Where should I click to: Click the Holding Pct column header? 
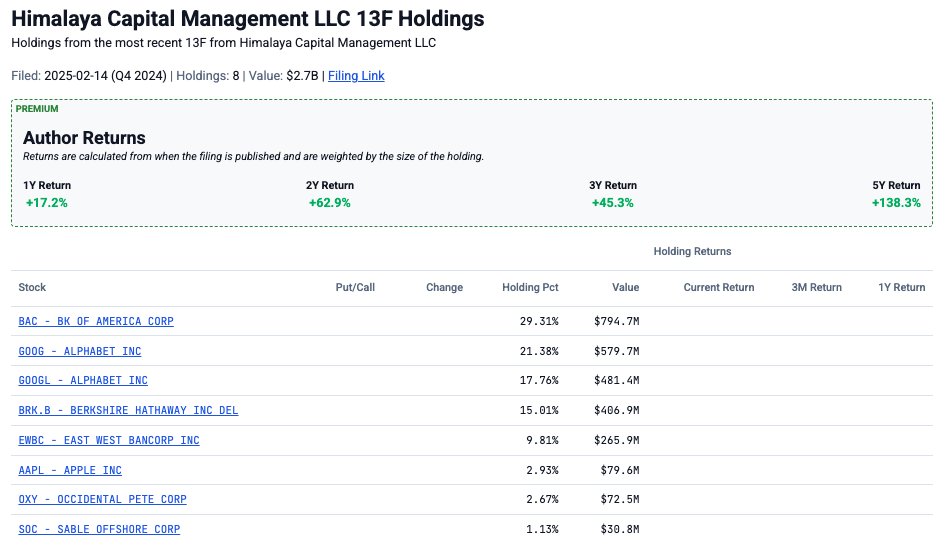pyautogui.click(x=530, y=287)
